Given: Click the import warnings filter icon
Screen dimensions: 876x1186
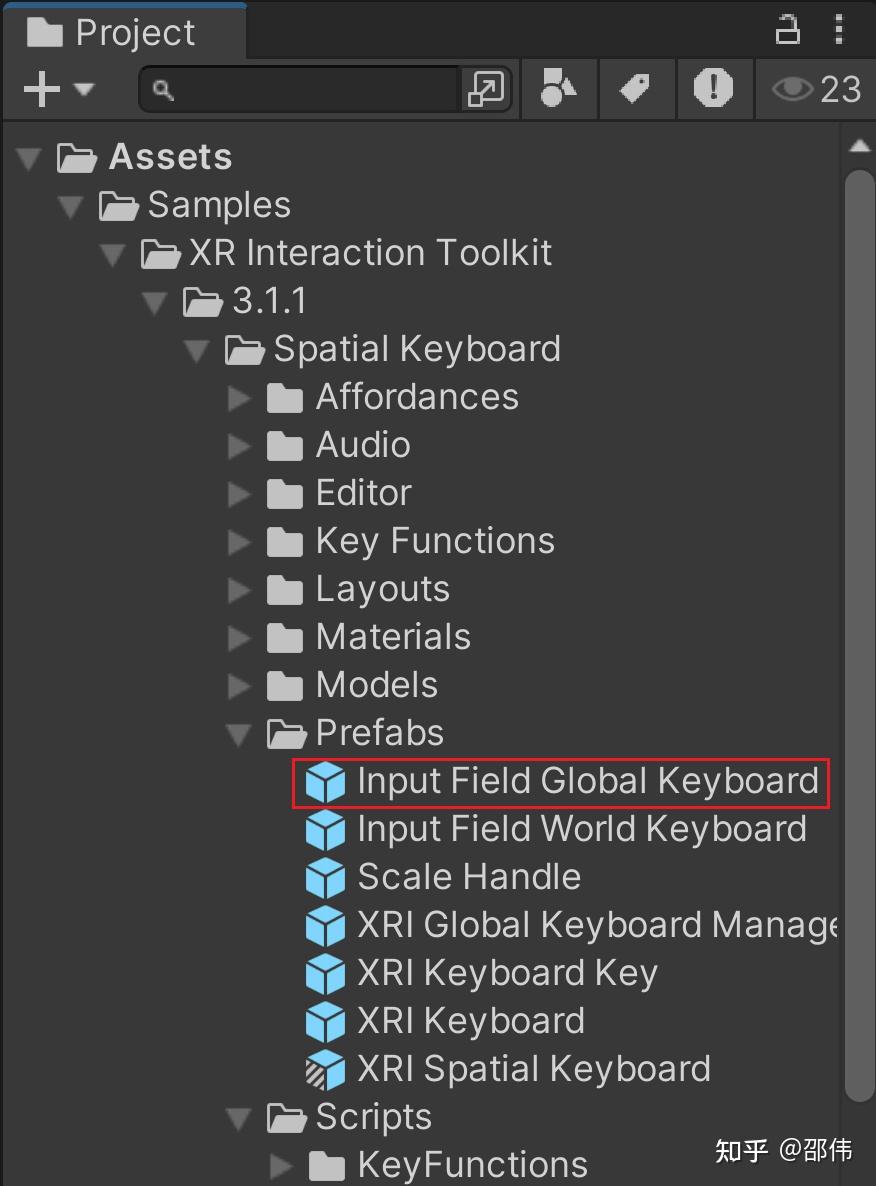Looking at the screenshot, I should [x=714, y=89].
